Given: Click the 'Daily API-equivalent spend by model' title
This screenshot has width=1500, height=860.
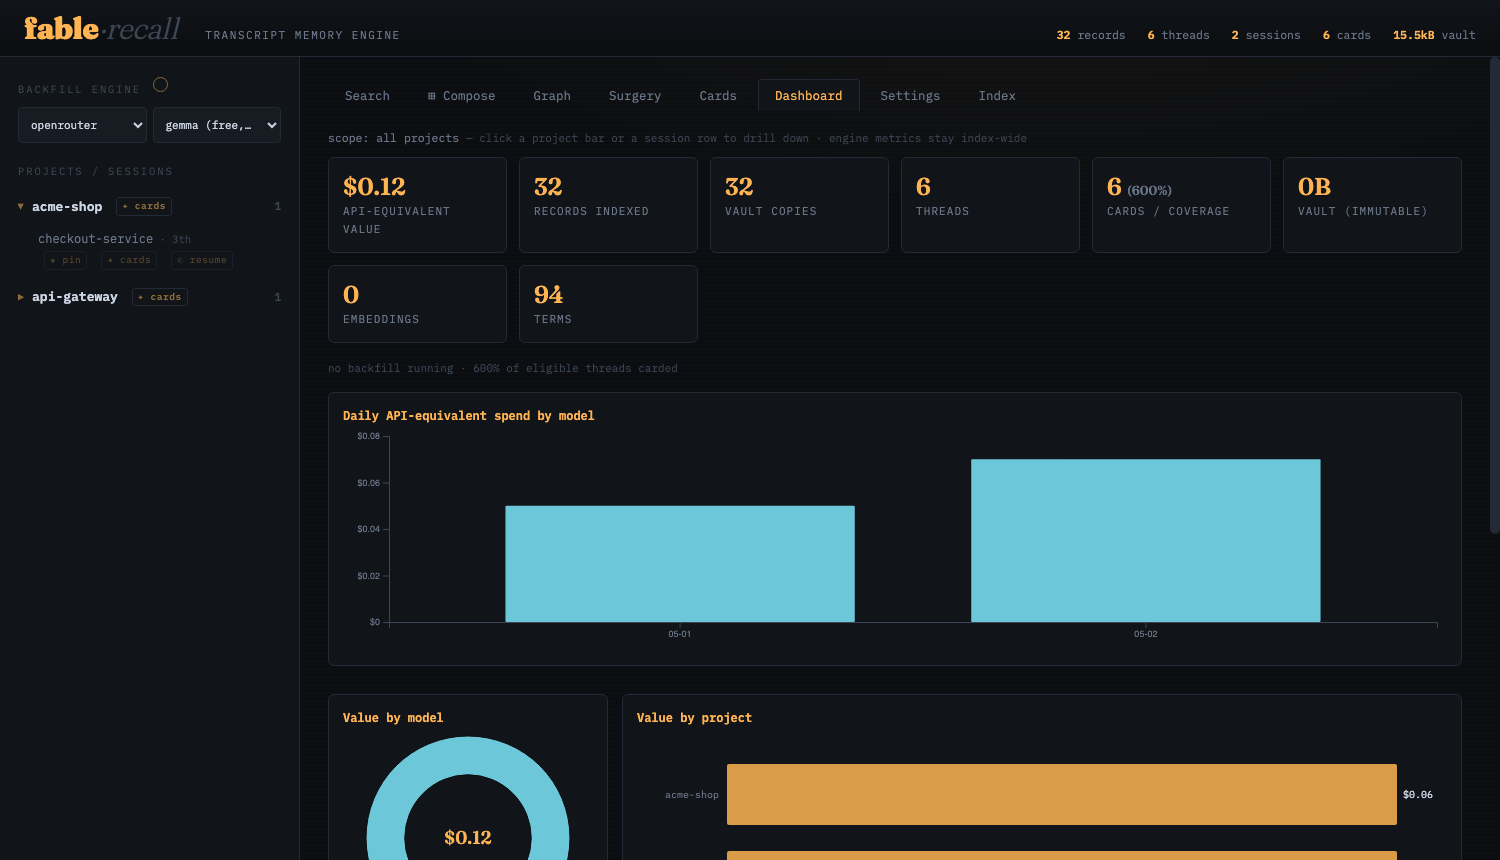Looking at the screenshot, I should point(468,416).
